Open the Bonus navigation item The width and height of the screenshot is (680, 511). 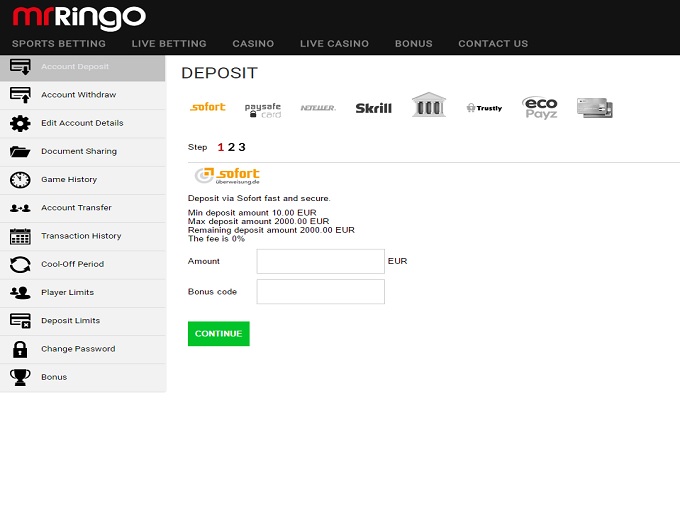coord(413,44)
